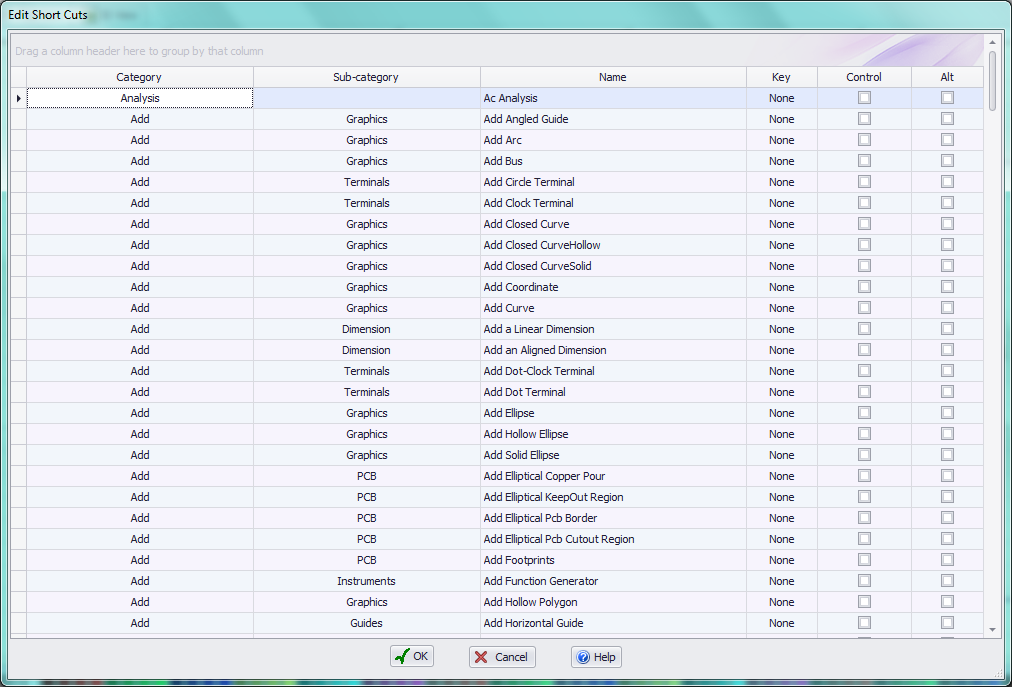The width and height of the screenshot is (1012, 687).
Task: Click the Key cell for Add Arc
Action: [782, 140]
